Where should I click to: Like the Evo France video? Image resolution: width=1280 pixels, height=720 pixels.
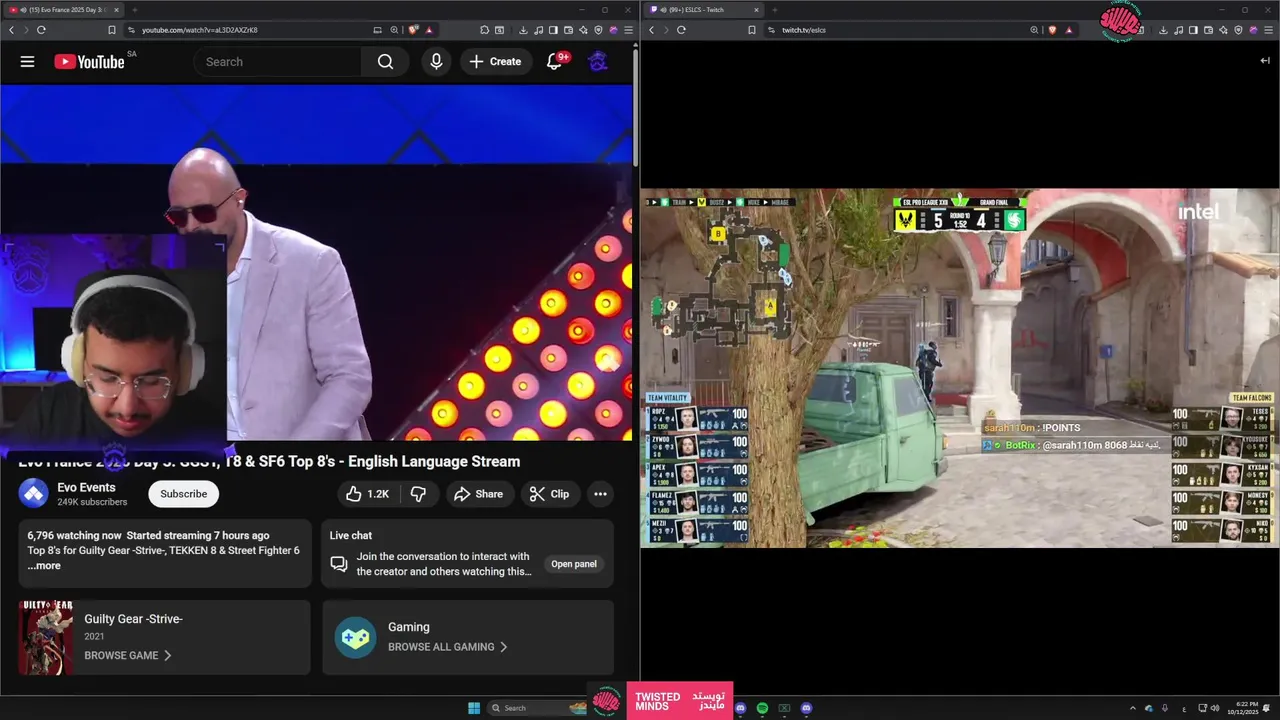point(367,494)
